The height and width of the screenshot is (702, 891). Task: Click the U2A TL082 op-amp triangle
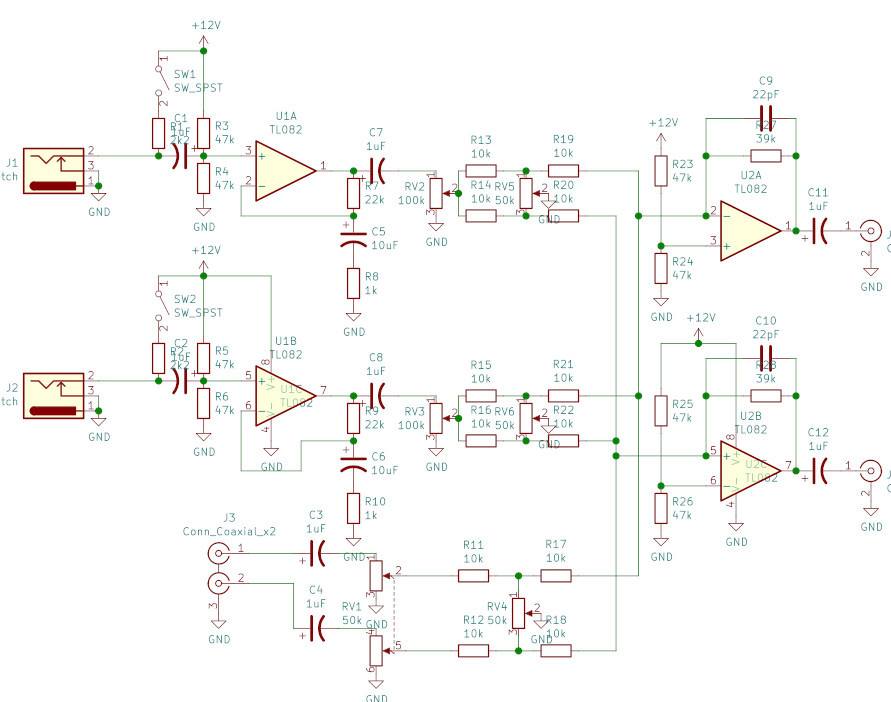(x=750, y=230)
